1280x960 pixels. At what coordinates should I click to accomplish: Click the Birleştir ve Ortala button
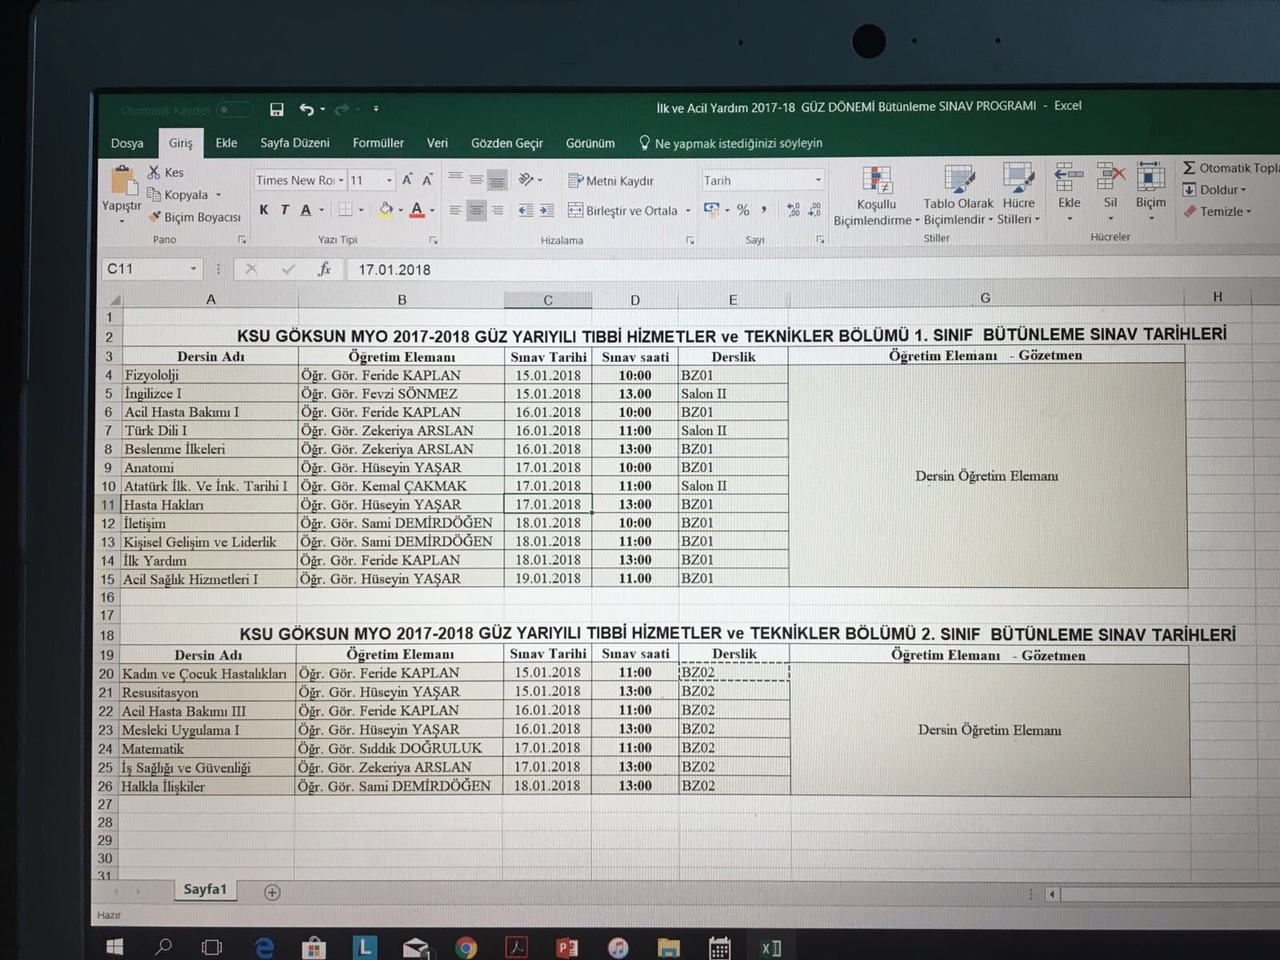click(623, 211)
